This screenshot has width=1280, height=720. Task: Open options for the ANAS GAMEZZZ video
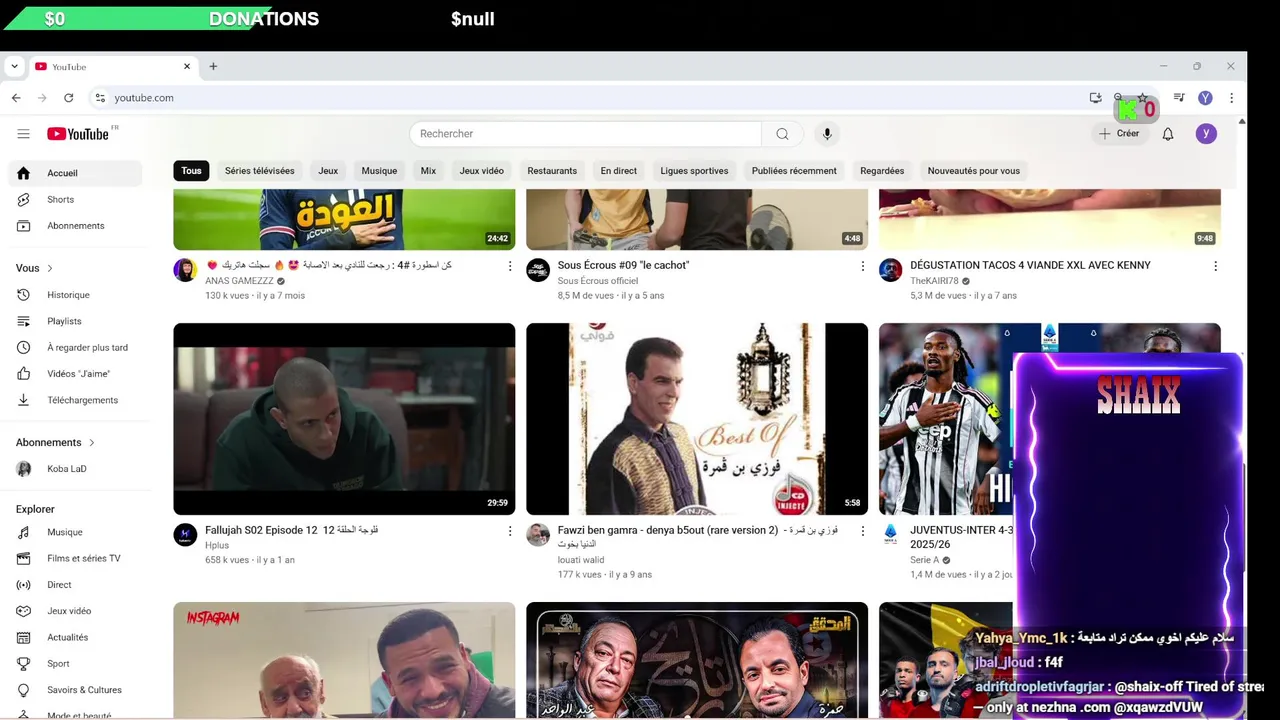[510, 266]
